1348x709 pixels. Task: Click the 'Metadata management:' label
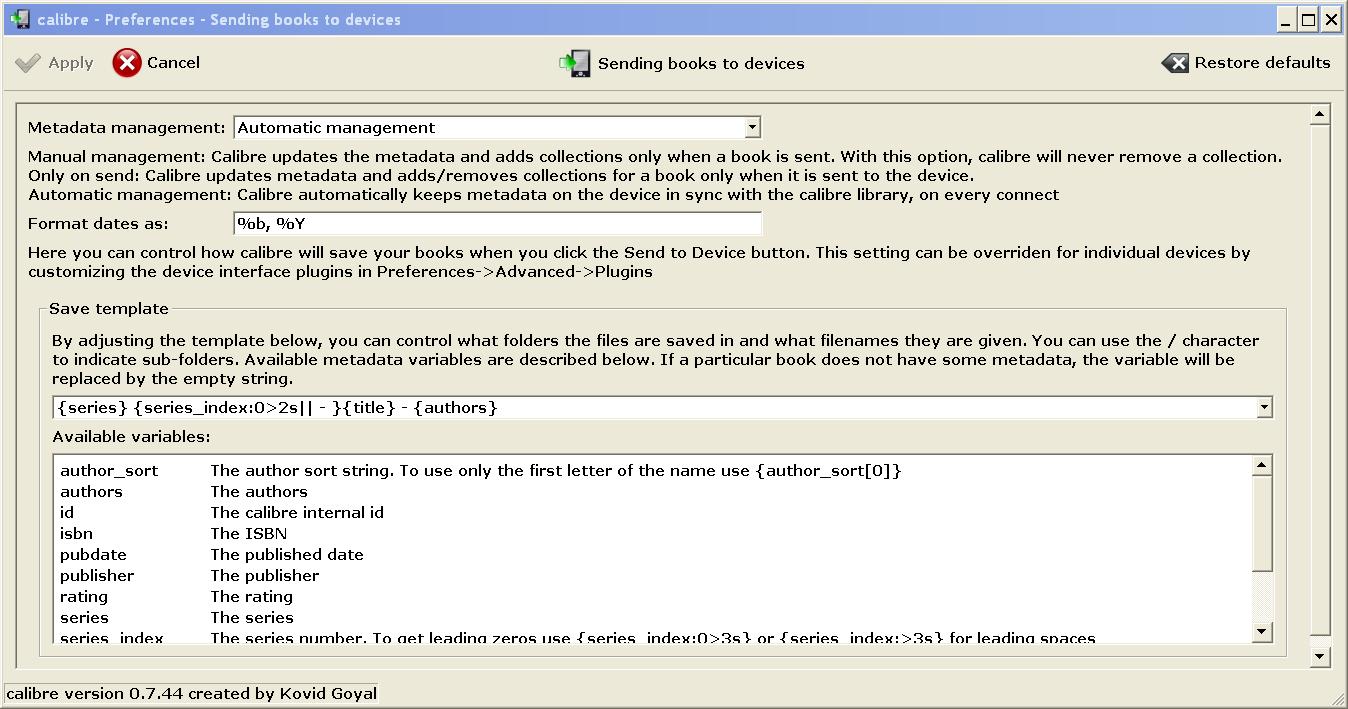127,128
